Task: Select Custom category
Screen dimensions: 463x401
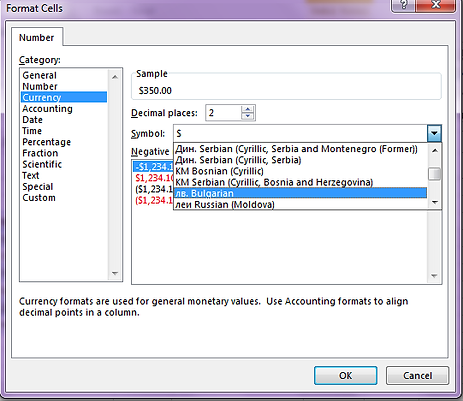Action: coord(64,198)
